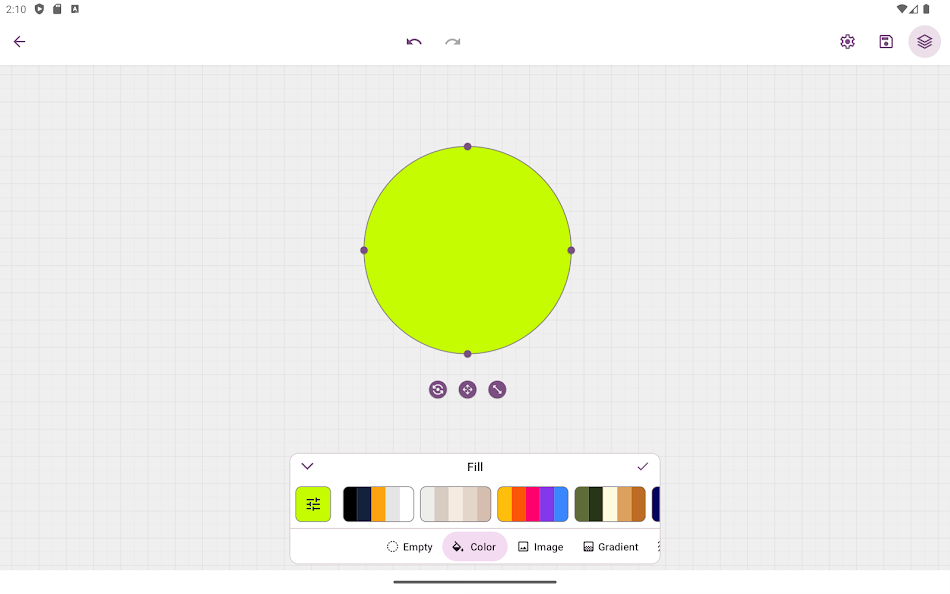950x594 pixels.
Task: Select the move handle below the circle
Action: 467,389
